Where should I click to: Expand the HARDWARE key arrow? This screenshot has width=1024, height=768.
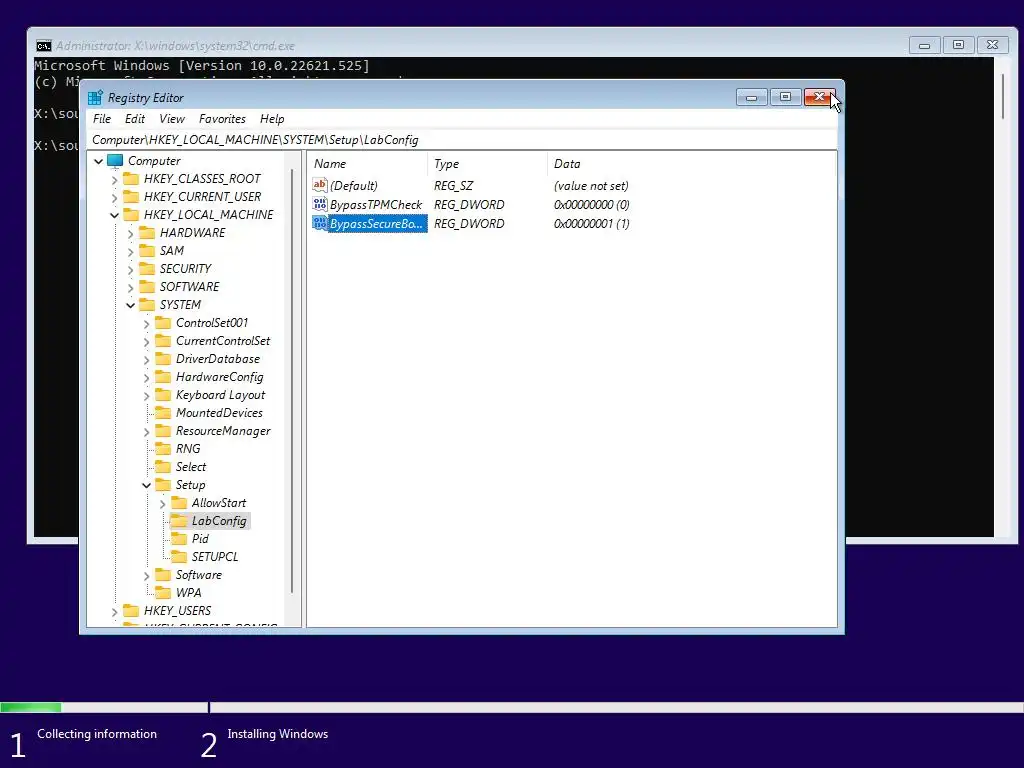click(130, 233)
